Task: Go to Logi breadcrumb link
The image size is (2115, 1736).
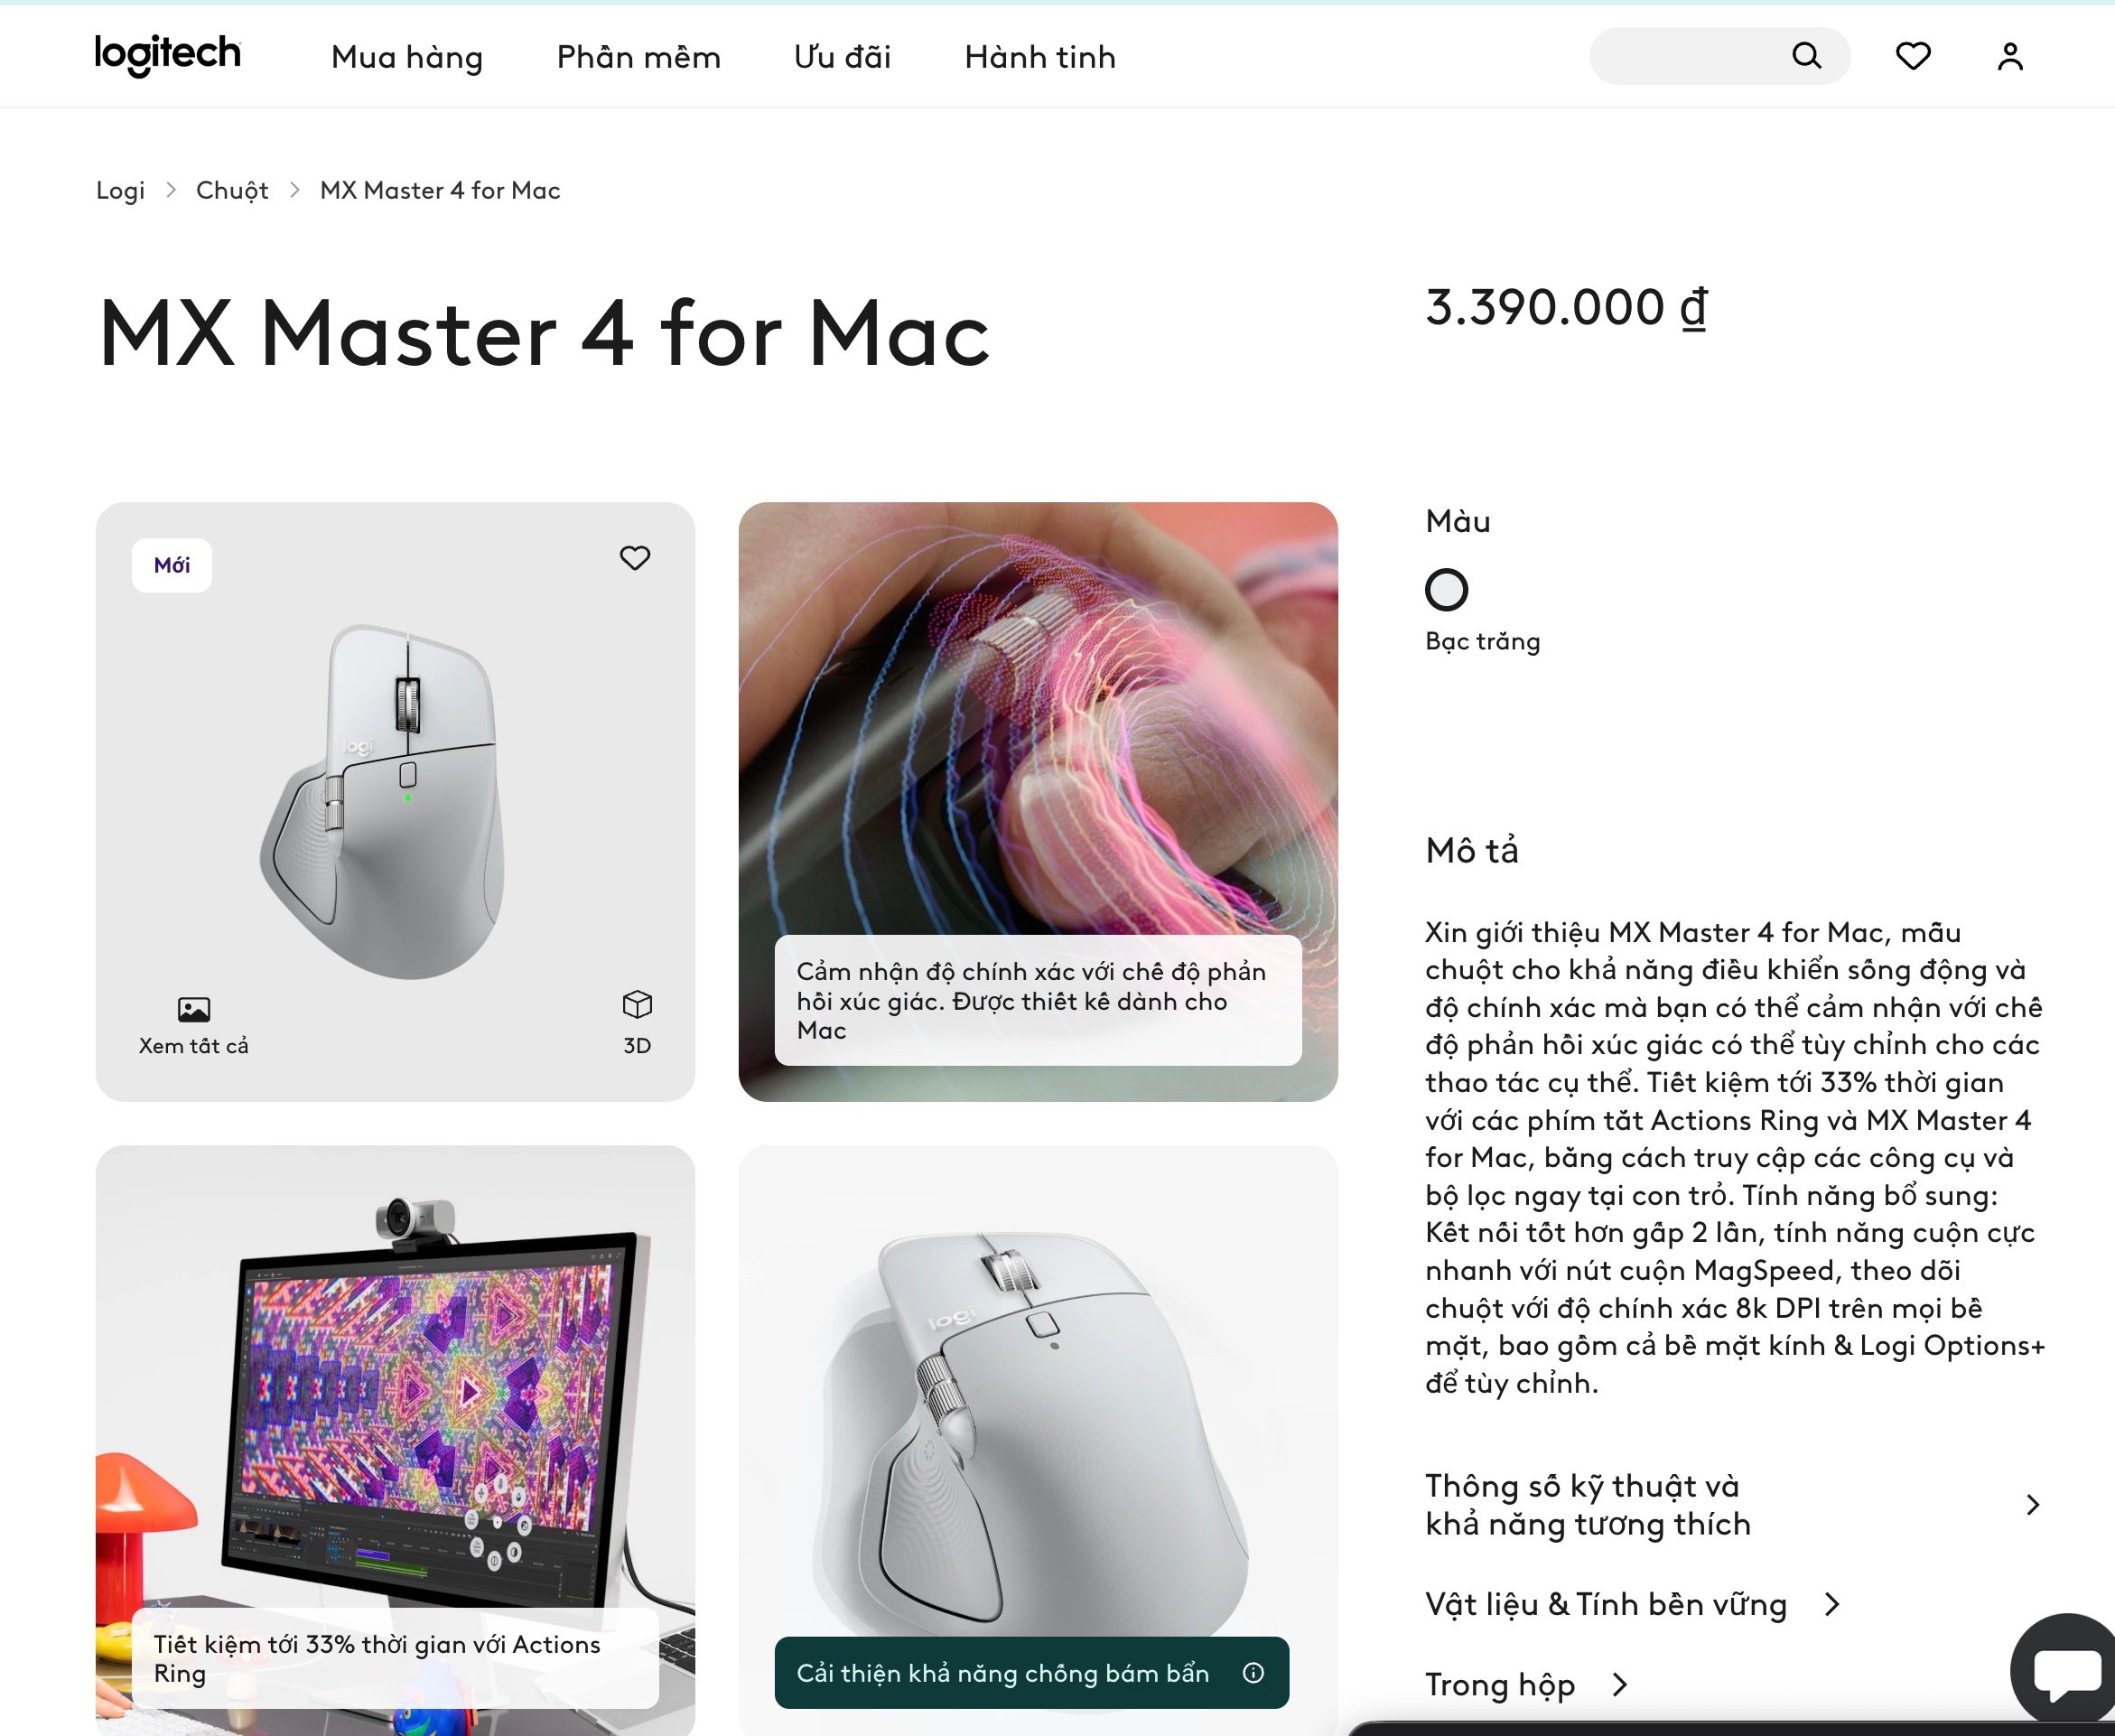Action: (x=120, y=190)
